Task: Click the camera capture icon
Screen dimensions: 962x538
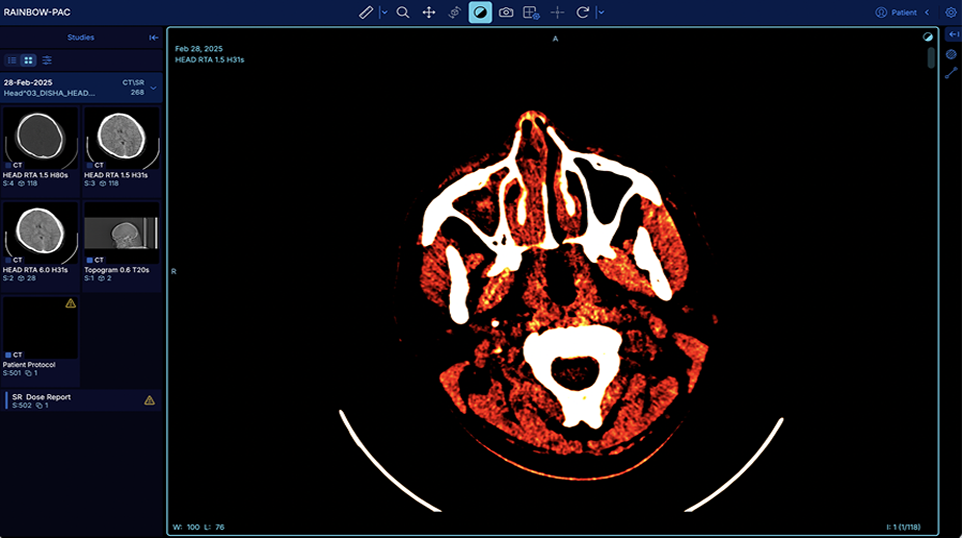Action: tap(506, 13)
